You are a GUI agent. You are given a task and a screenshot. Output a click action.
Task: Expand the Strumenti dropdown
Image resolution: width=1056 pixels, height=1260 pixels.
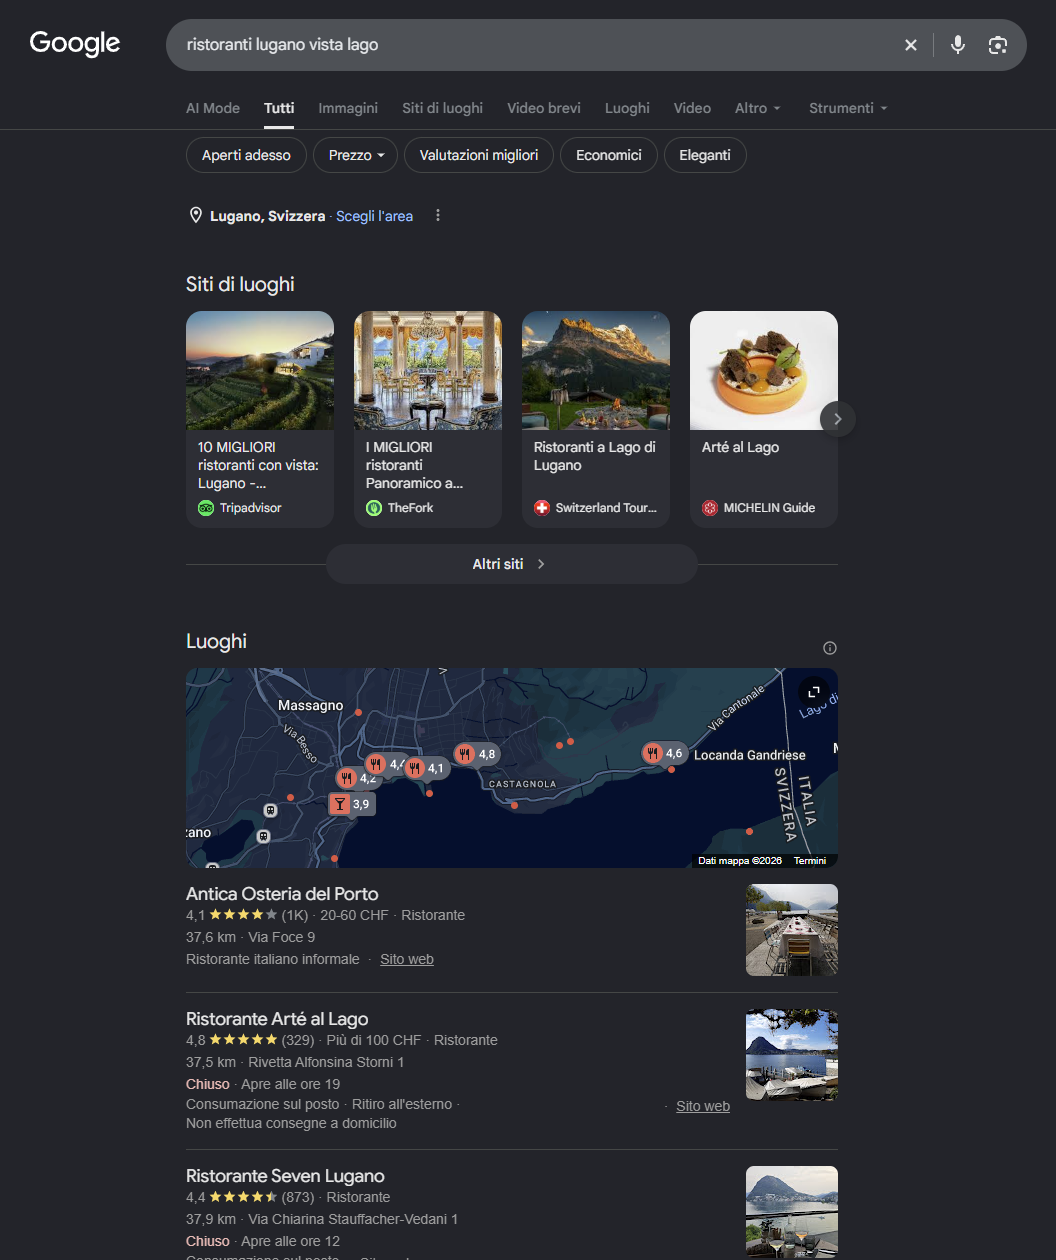click(x=848, y=108)
